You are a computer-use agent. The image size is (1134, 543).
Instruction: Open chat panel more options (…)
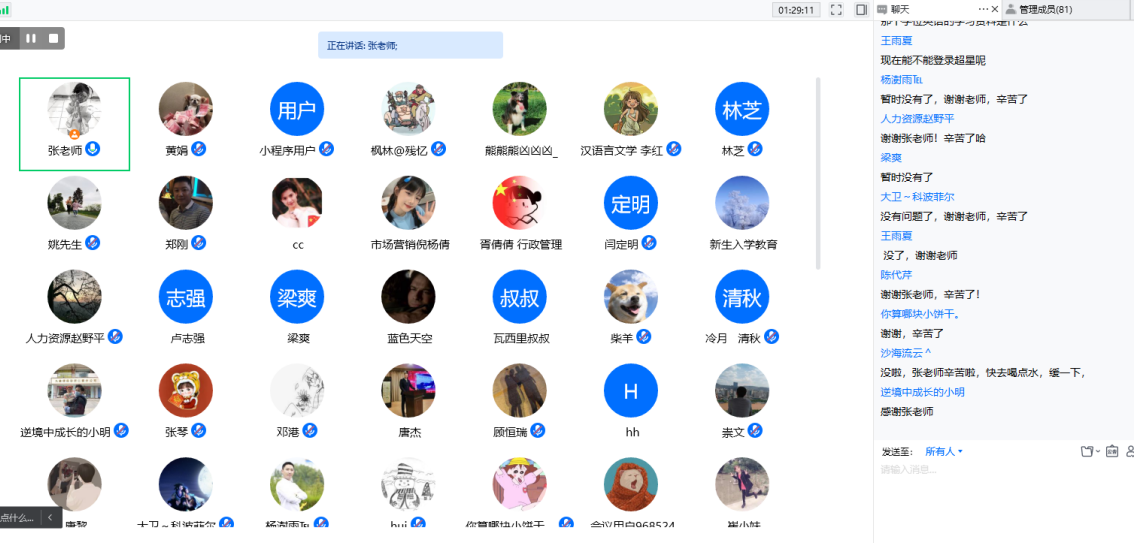(983, 9)
